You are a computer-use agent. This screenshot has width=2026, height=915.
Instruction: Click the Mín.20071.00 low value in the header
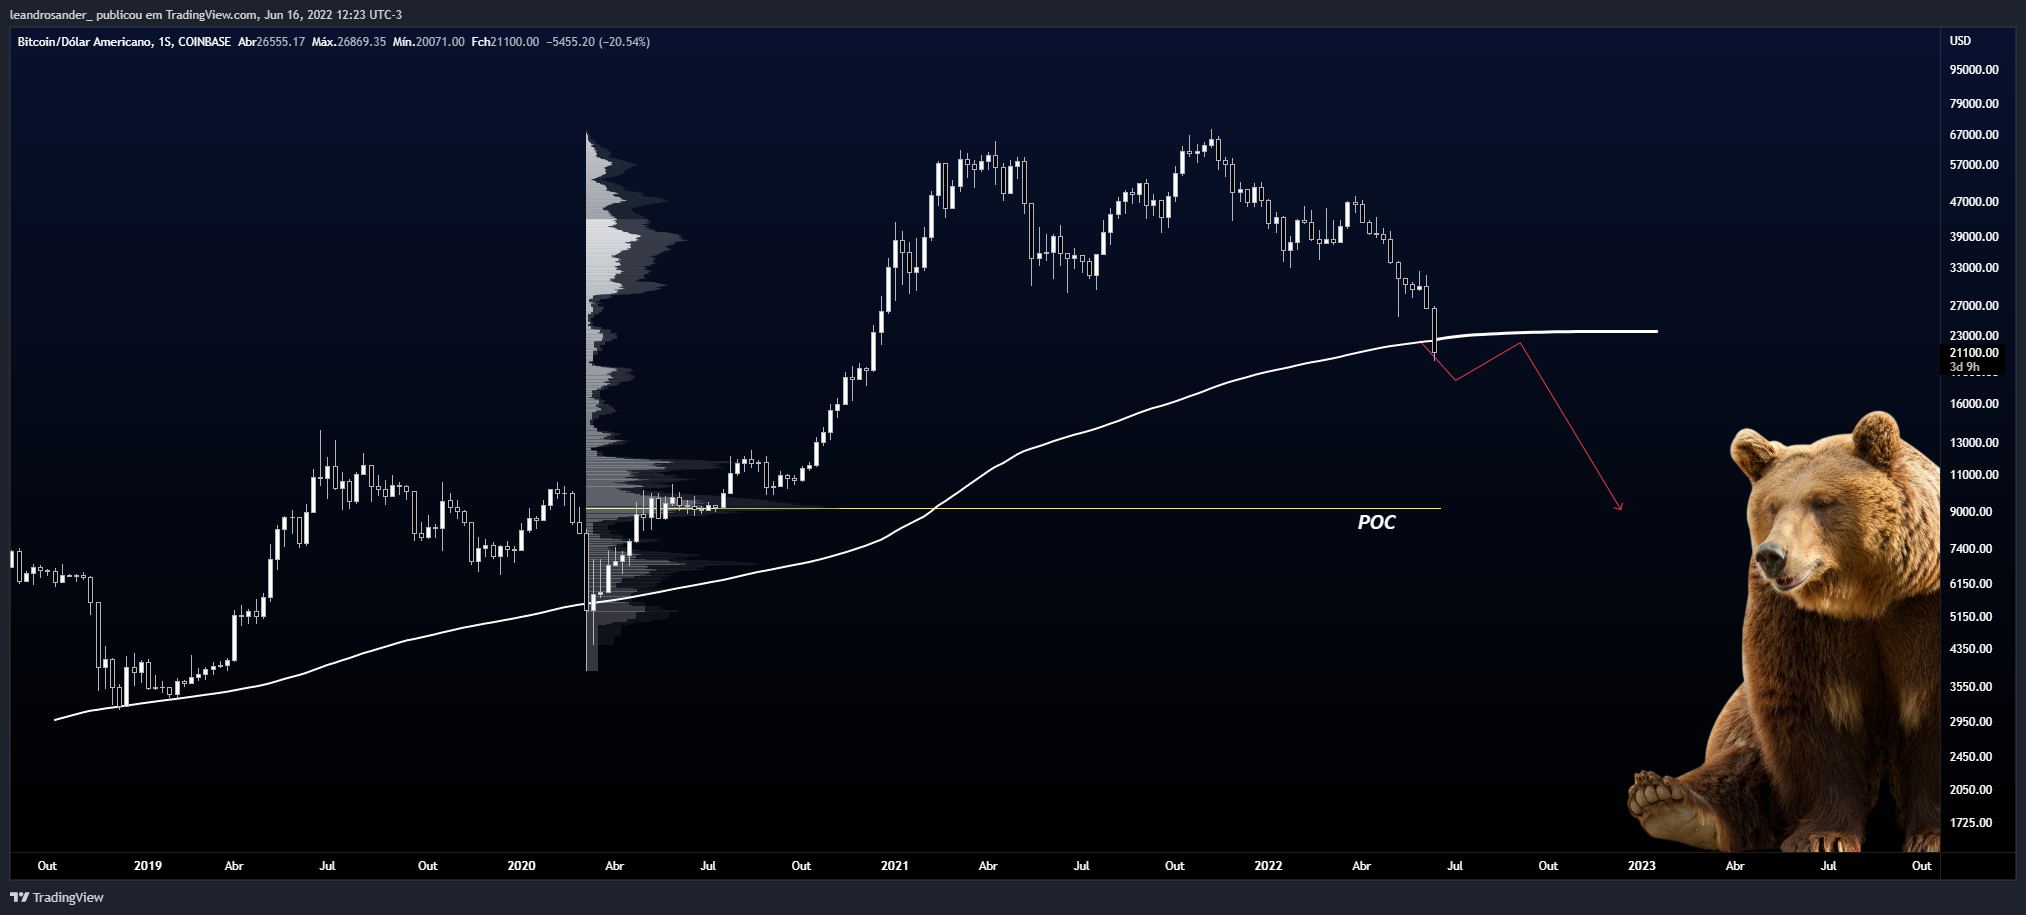428,42
